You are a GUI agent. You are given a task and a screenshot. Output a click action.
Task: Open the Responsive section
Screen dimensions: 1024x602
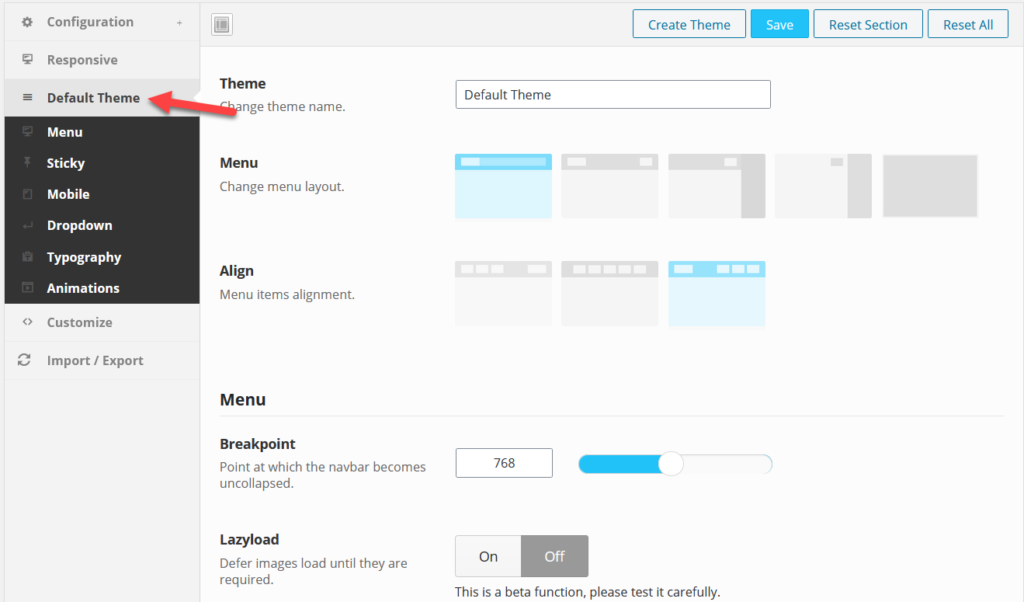(x=102, y=60)
